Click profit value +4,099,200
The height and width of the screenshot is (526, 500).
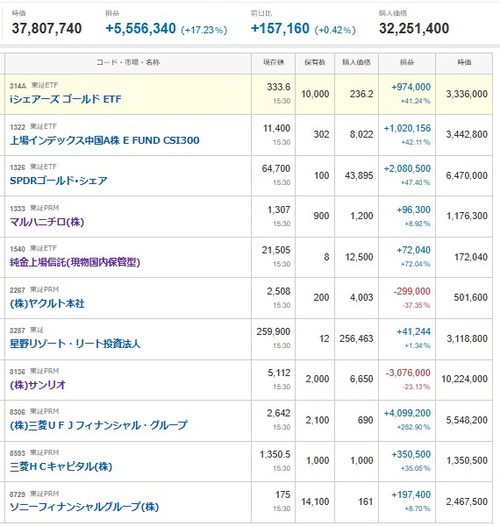(x=407, y=413)
